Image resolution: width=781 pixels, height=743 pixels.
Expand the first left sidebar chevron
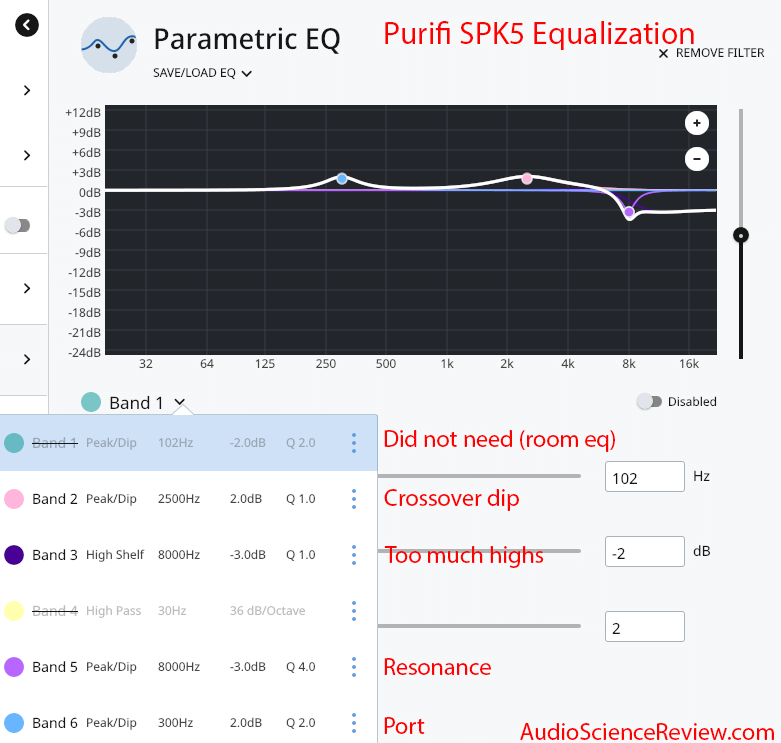point(27,91)
